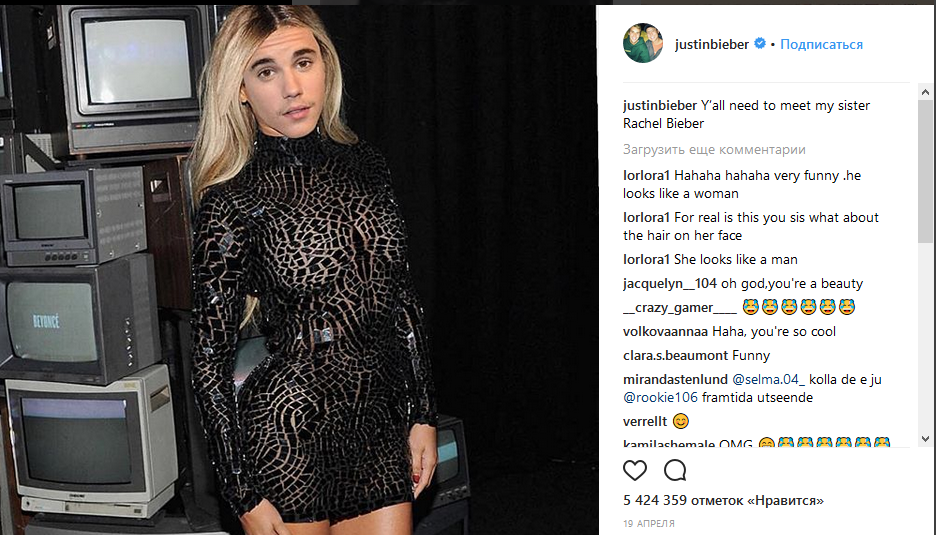Open @selma.04_ mention link
The height and width of the screenshot is (535, 936).
point(768,379)
